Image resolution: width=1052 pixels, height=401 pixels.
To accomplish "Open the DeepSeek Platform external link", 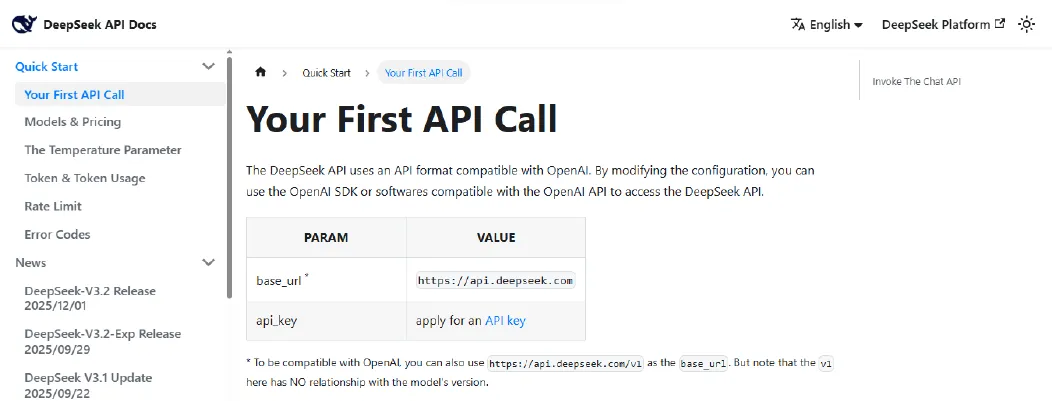I will point(943,25).
